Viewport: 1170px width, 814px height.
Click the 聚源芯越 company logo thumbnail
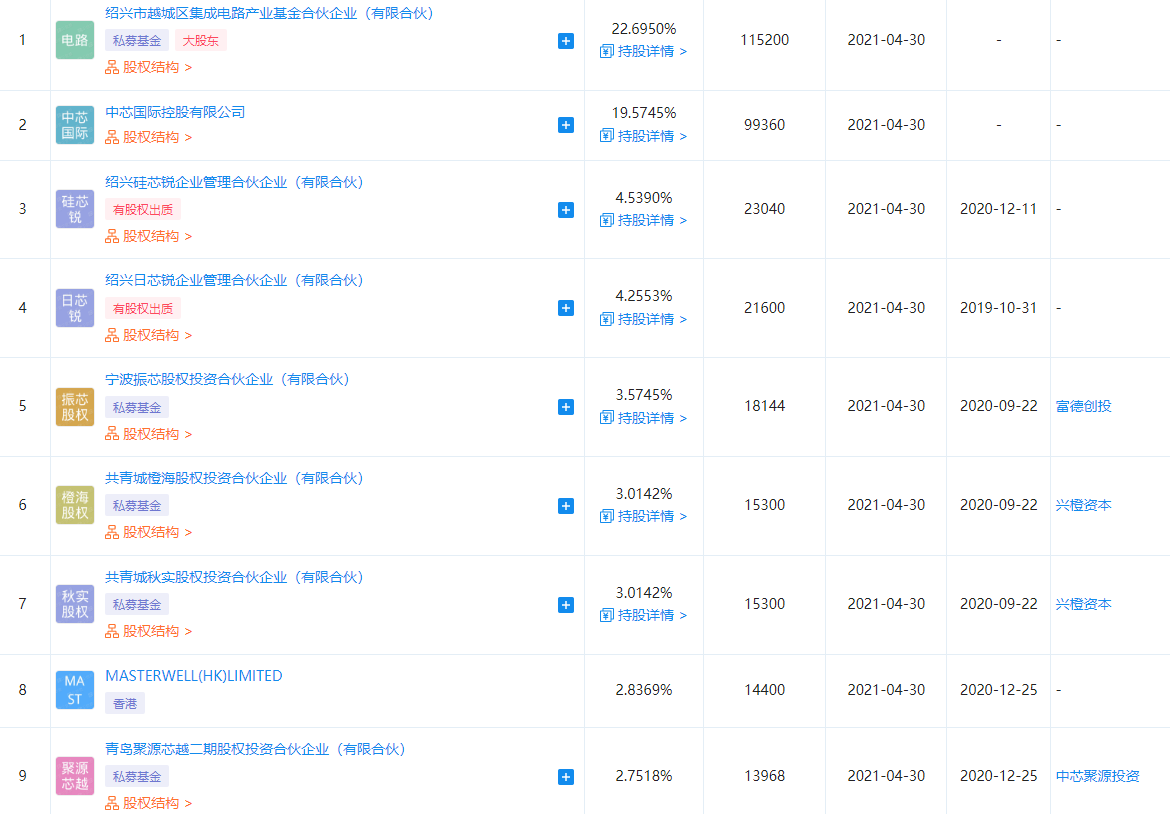[x=75, y=776]
